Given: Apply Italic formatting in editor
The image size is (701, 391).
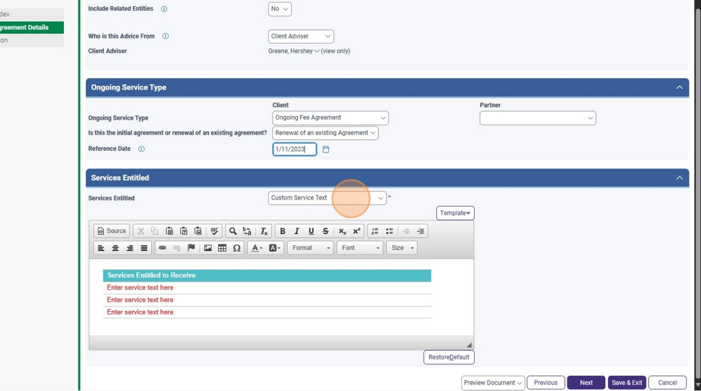Looking at the screenshot, I should (x=296, y=231).
